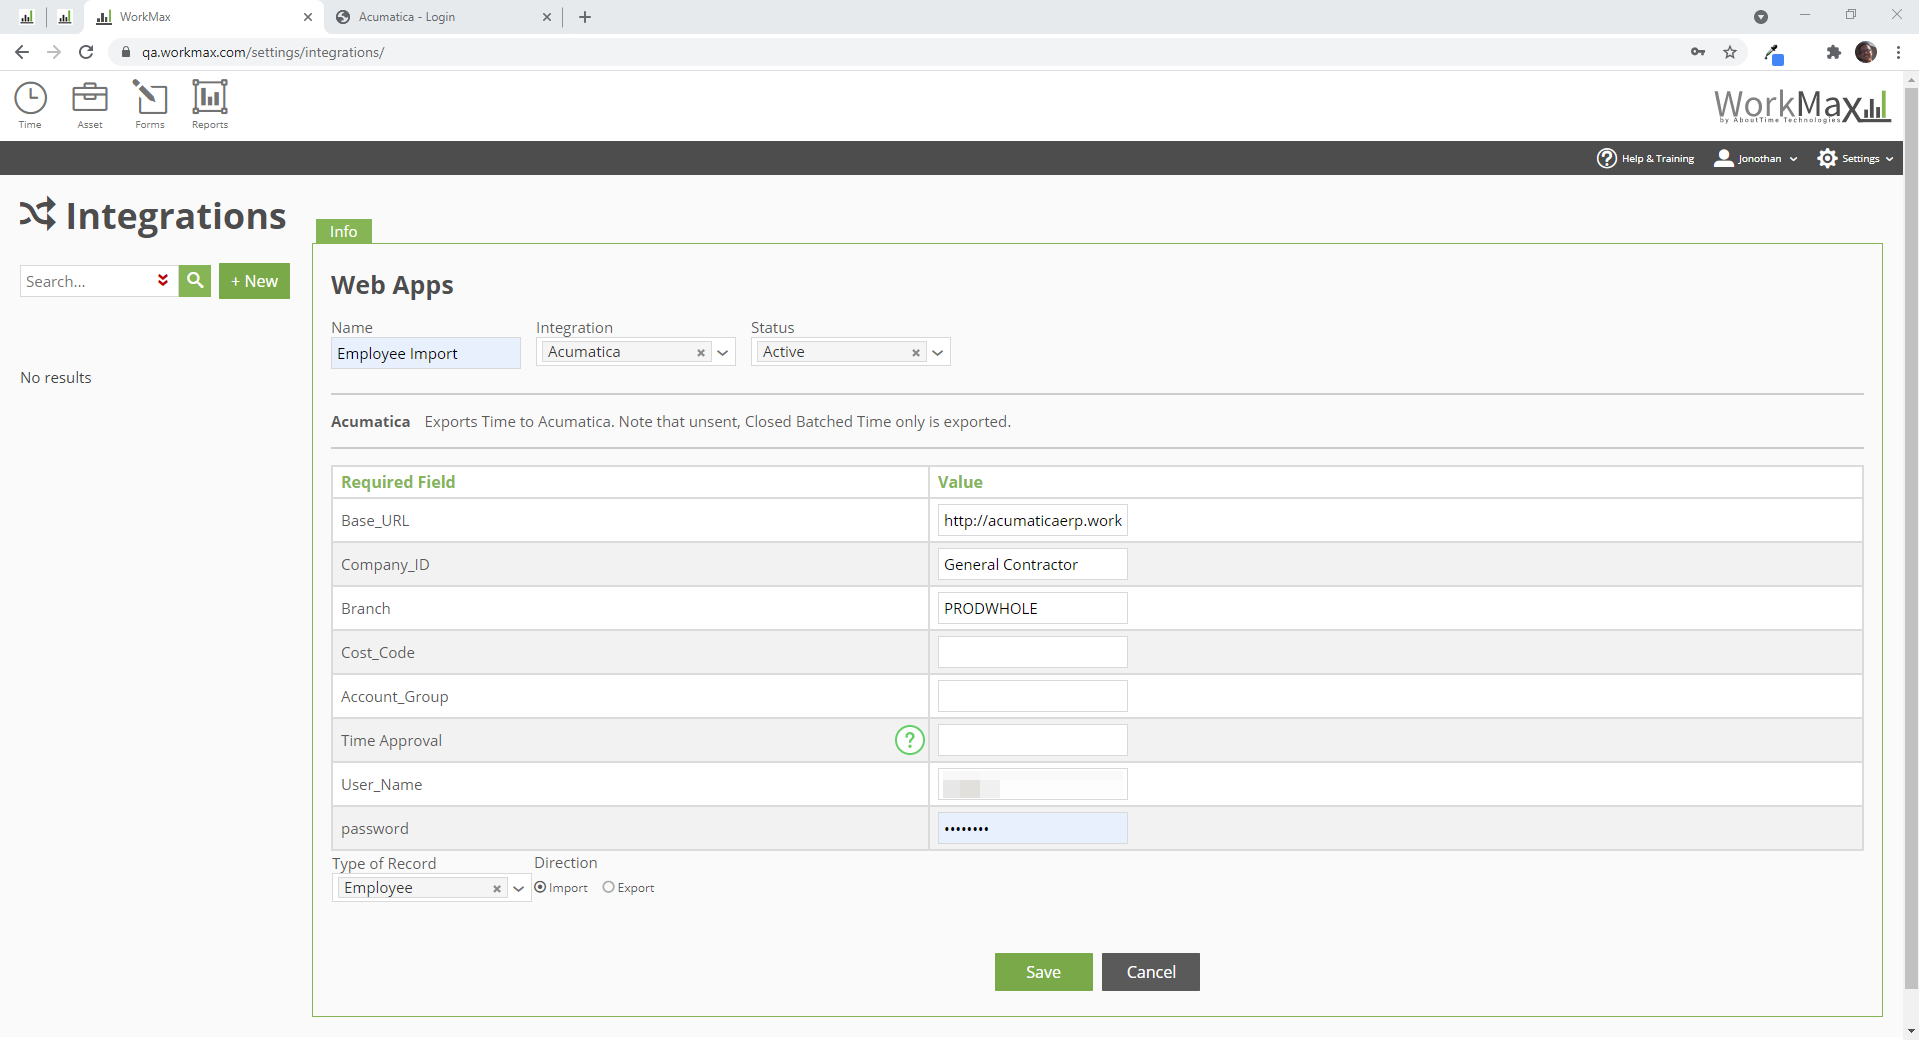
Task: Bookmark this page with the star
Action: (1730, 52)
